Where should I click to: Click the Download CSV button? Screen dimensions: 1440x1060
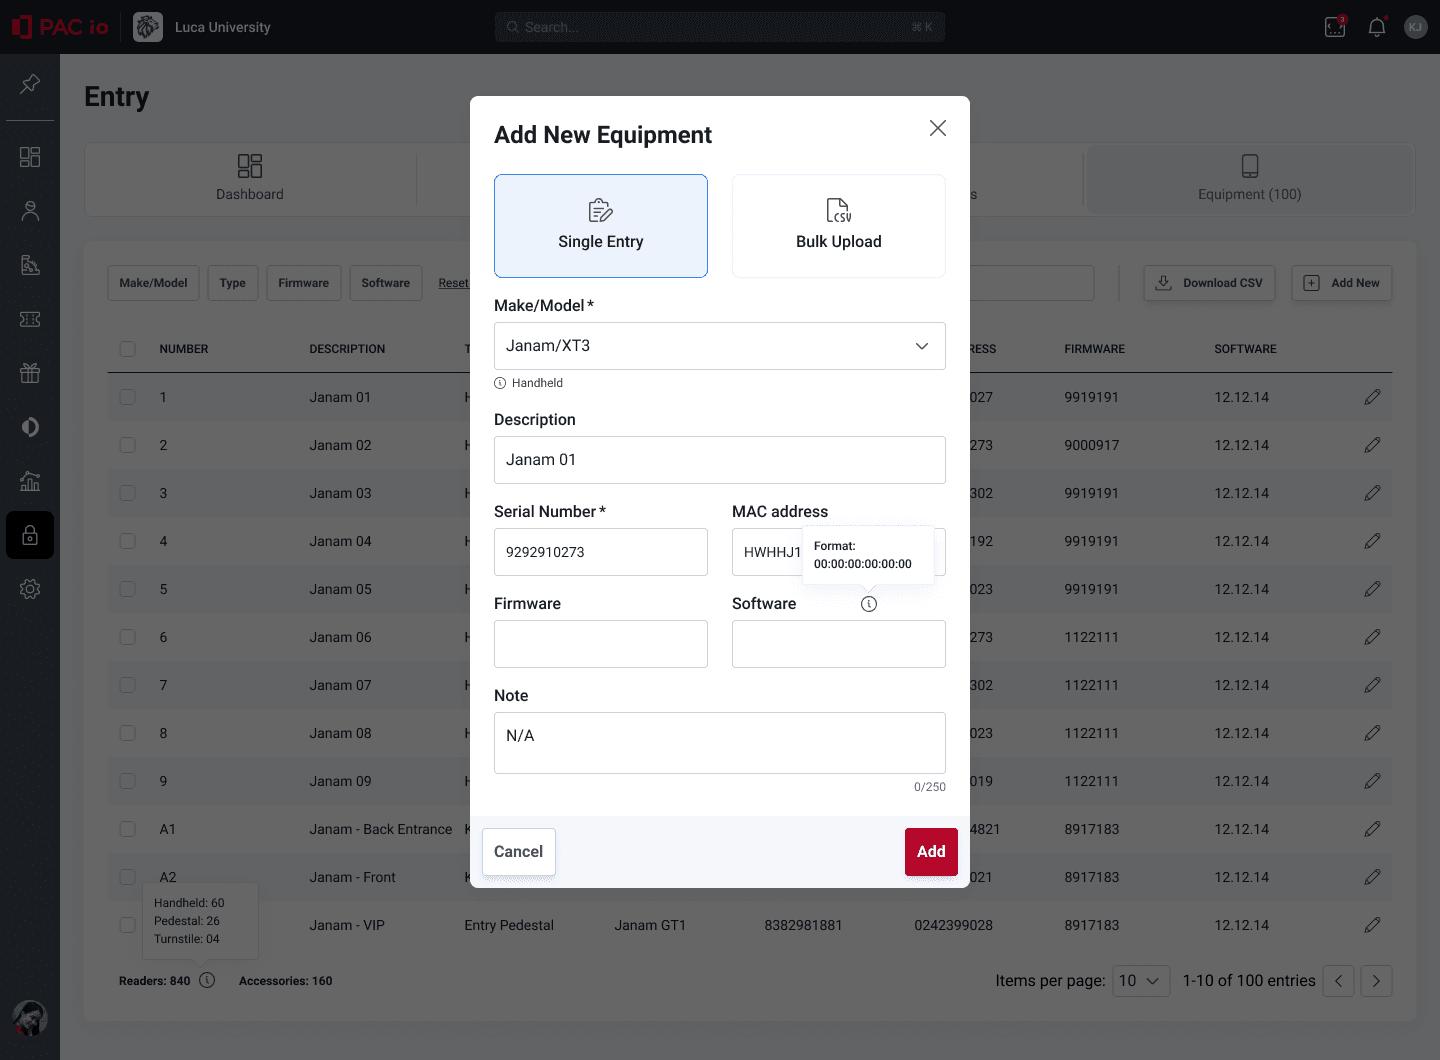tap(1209, 283)
